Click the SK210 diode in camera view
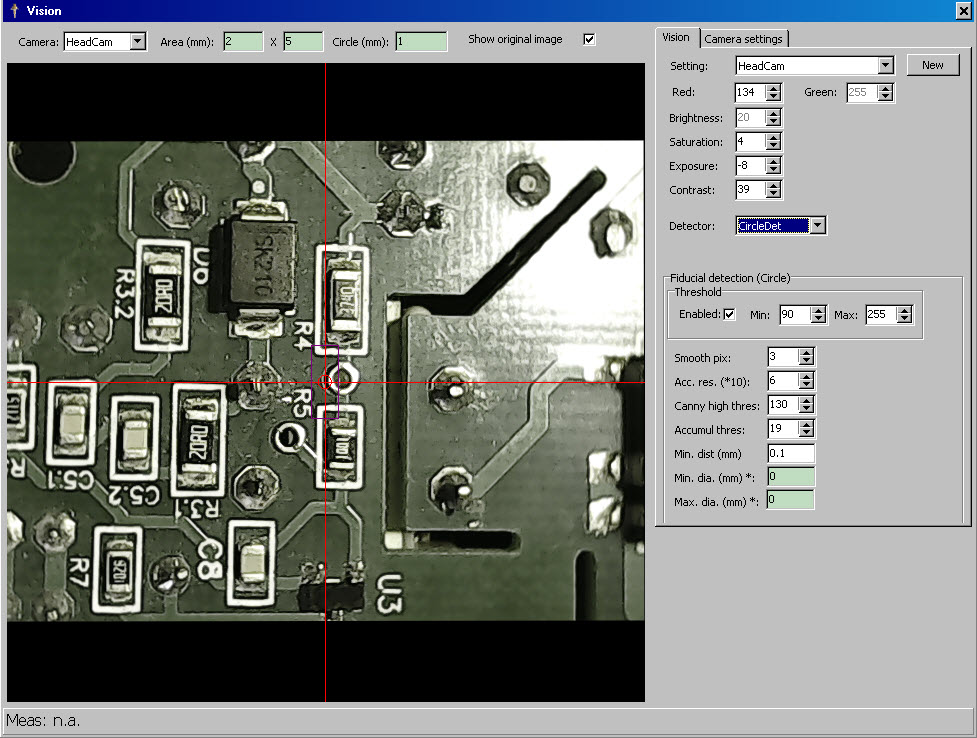 tap(262, 265)
